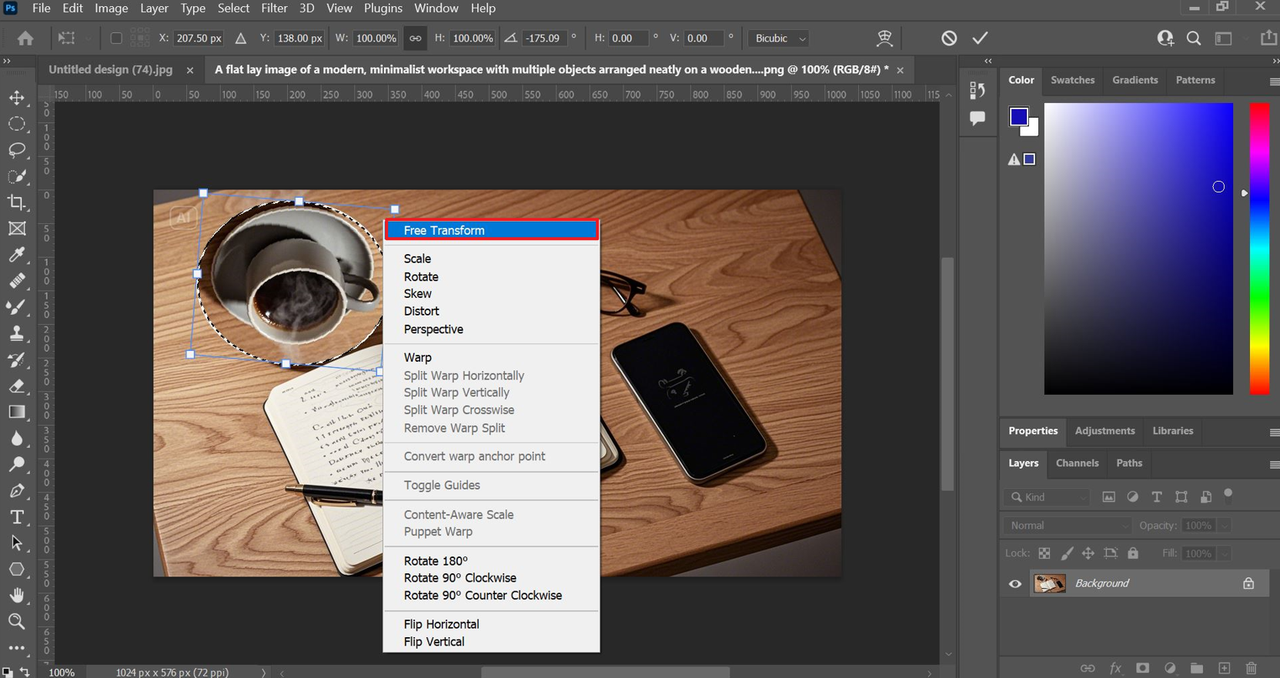Open the Bicubic interpolation dropdown
The image size is (1280, 678).
(x=778, y=38)
